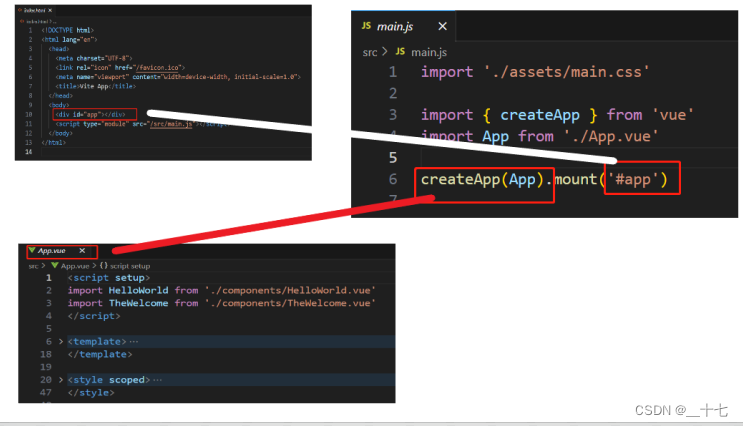Click './assets/main.css' string in main.js

566,72
